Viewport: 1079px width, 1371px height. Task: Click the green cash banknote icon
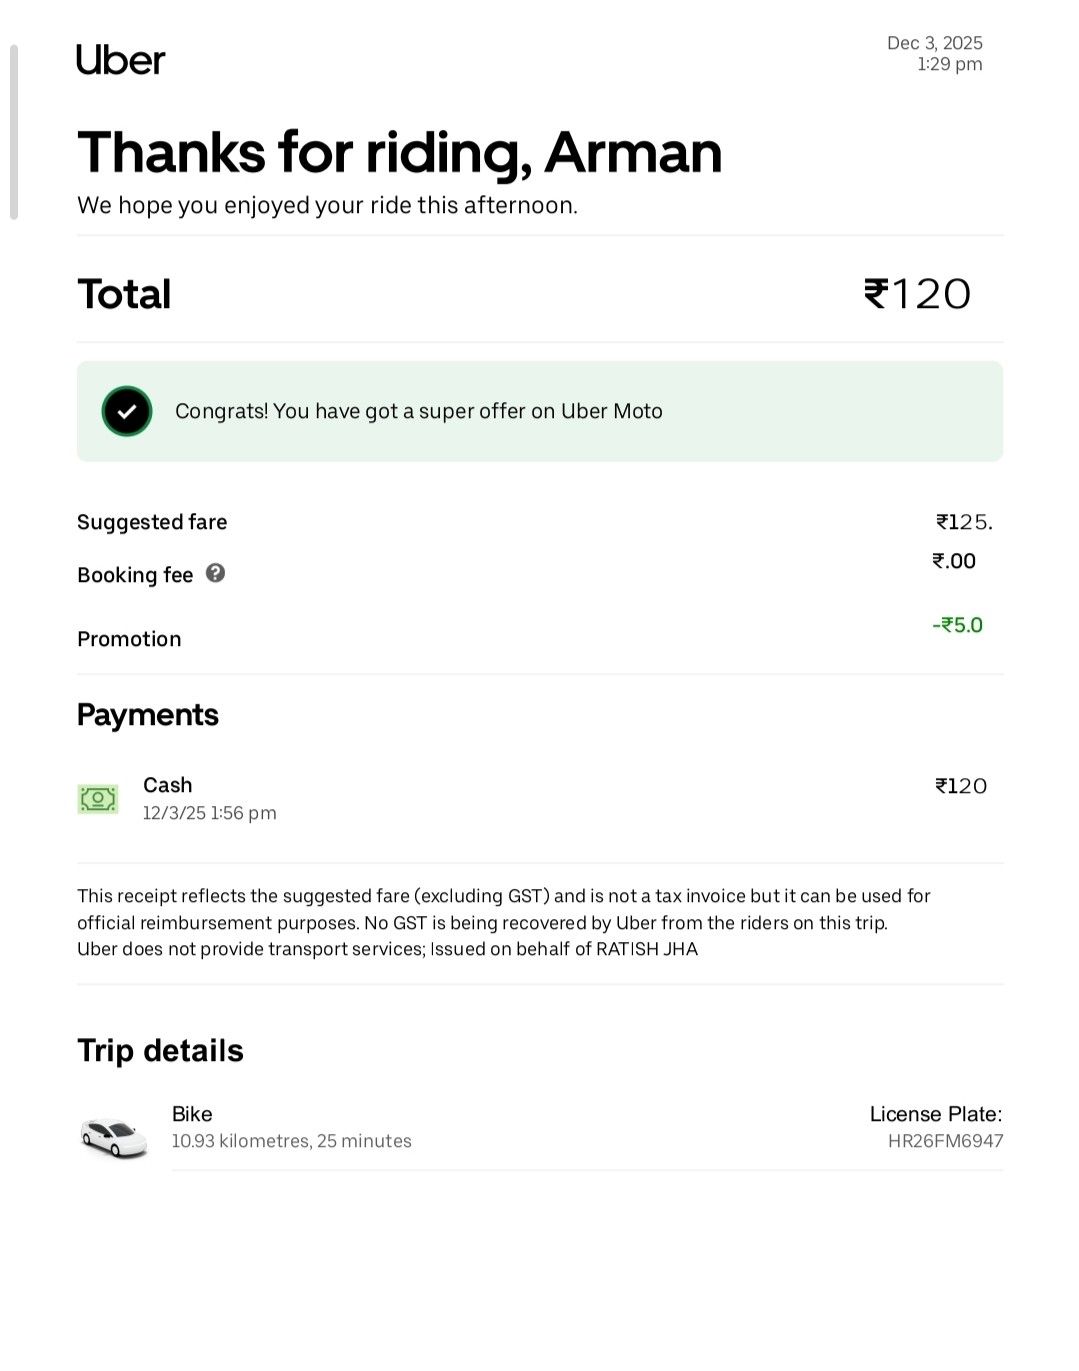pos(98,799)
